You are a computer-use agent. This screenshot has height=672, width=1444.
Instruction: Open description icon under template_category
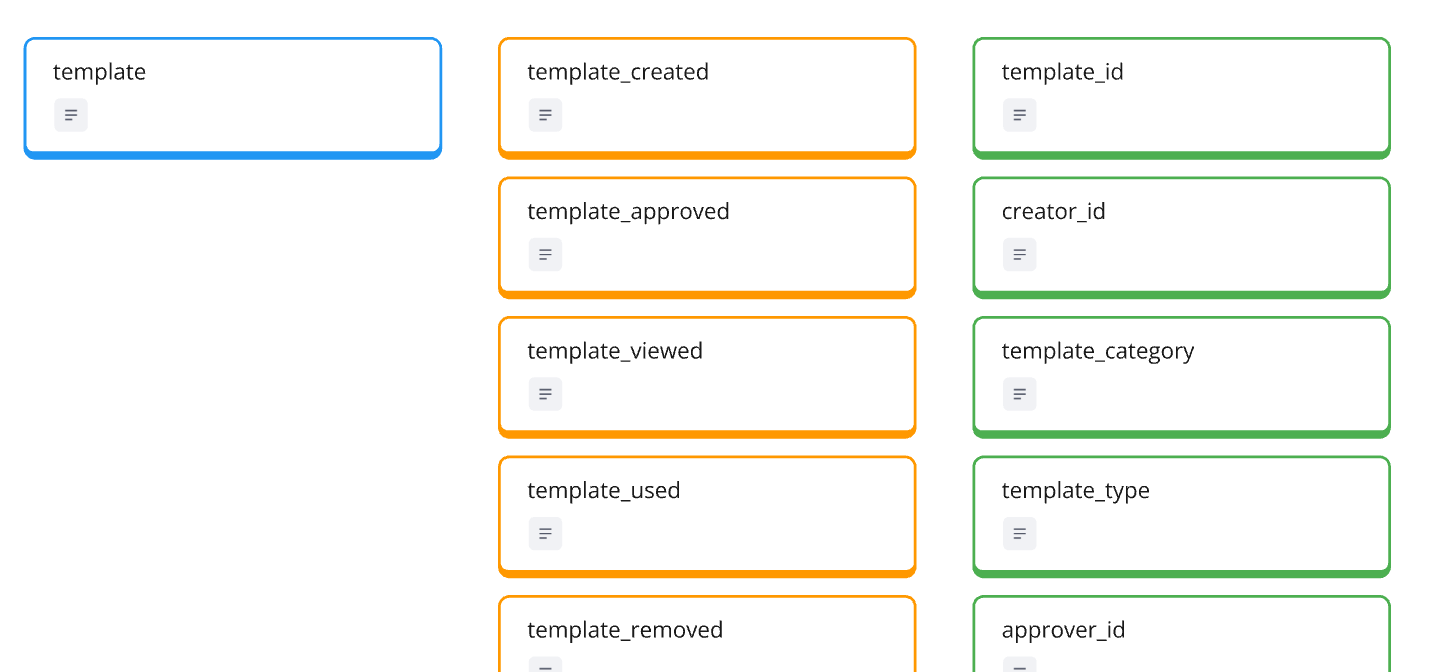click(x=1019, y=394)
